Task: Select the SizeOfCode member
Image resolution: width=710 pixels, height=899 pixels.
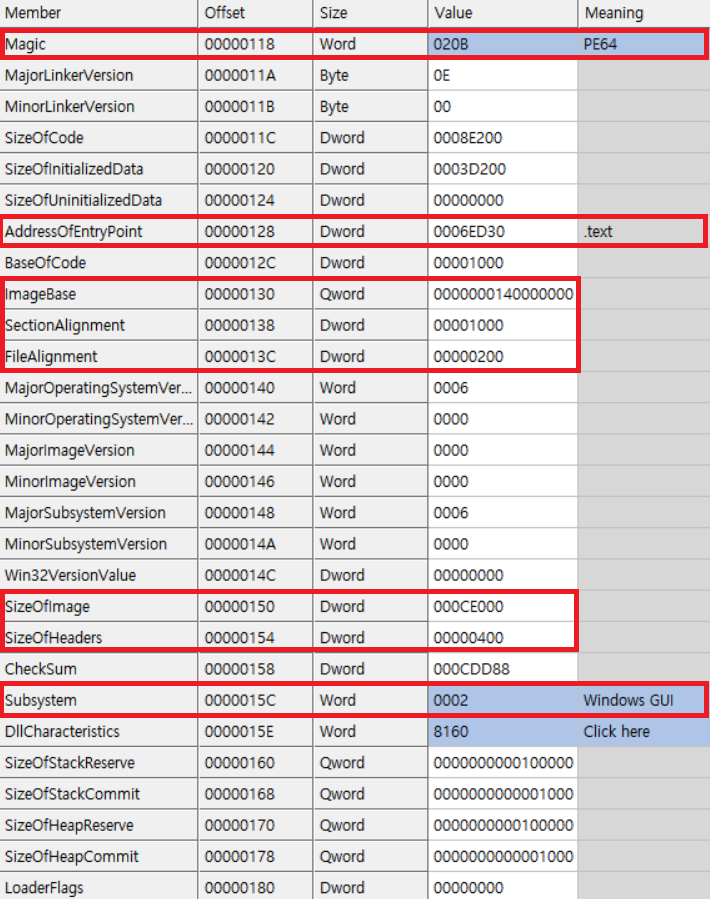Action: tap(99, 138)
